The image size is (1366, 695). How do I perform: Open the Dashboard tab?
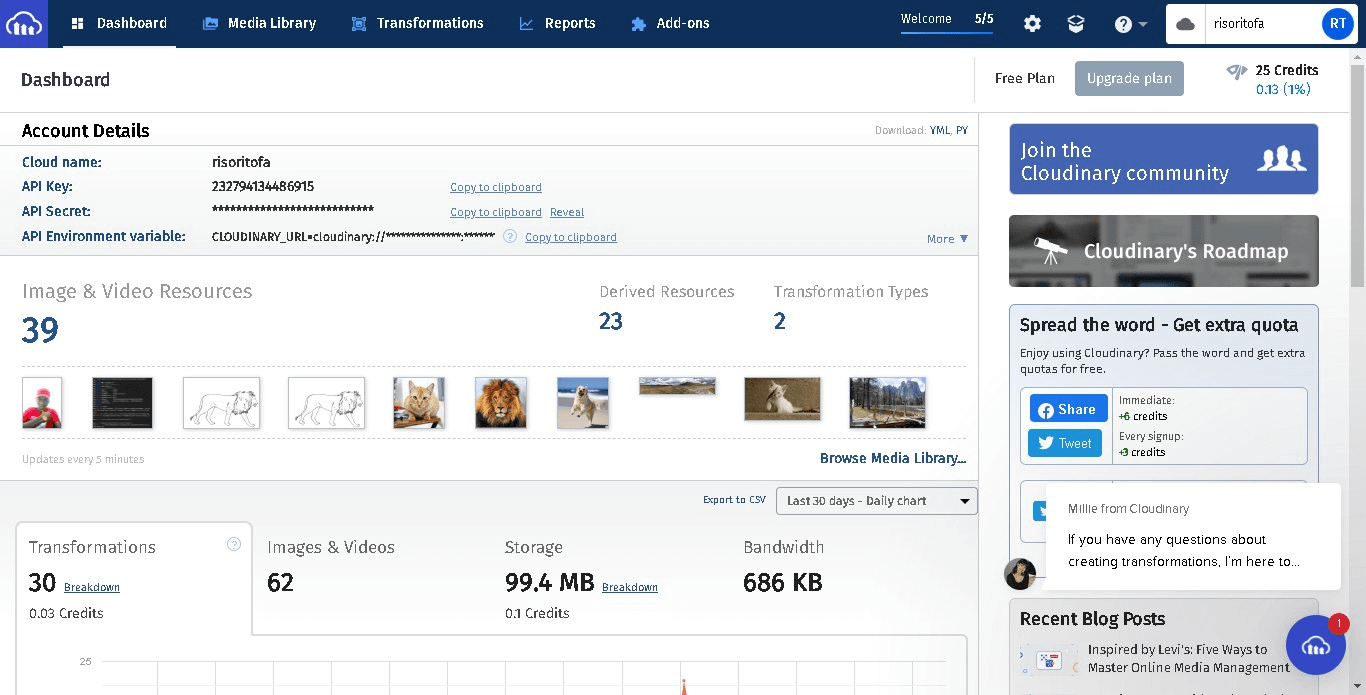[119, 23]
